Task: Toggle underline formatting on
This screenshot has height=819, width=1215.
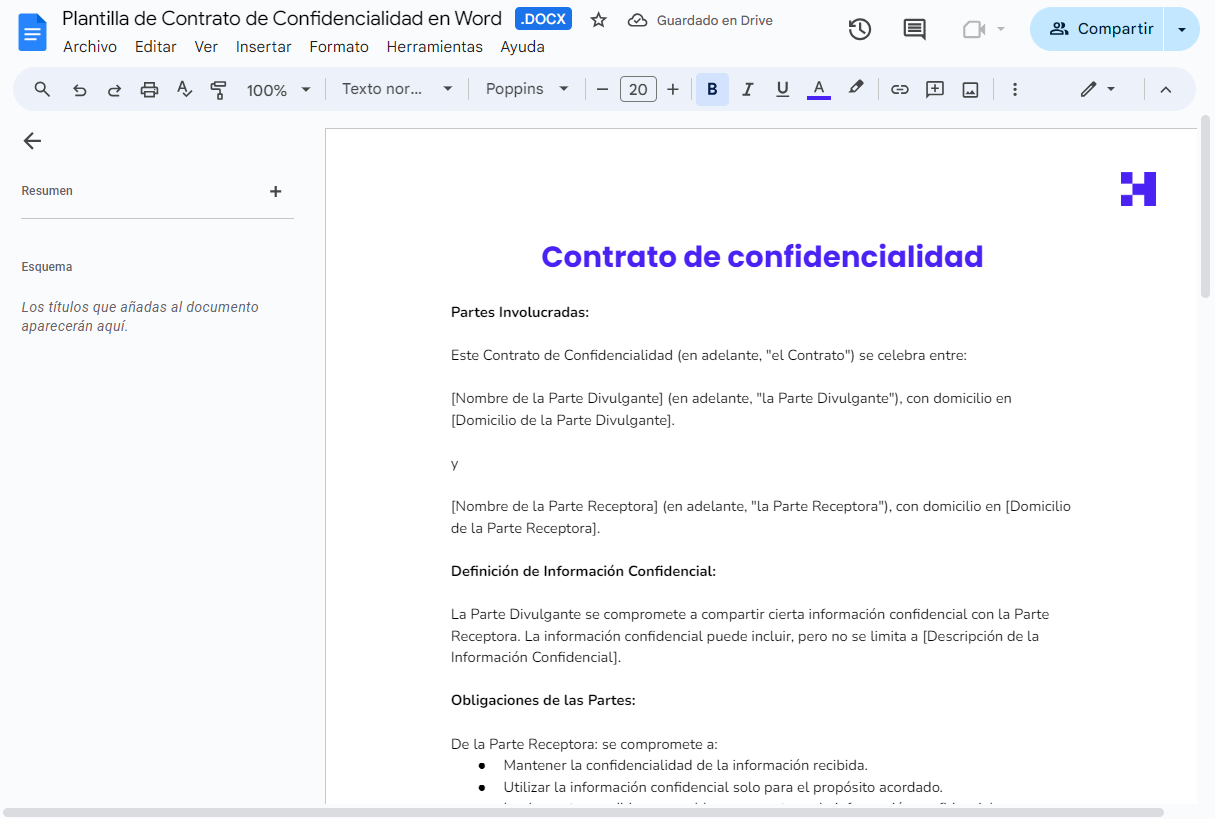Action: click(x=782, y=89)
